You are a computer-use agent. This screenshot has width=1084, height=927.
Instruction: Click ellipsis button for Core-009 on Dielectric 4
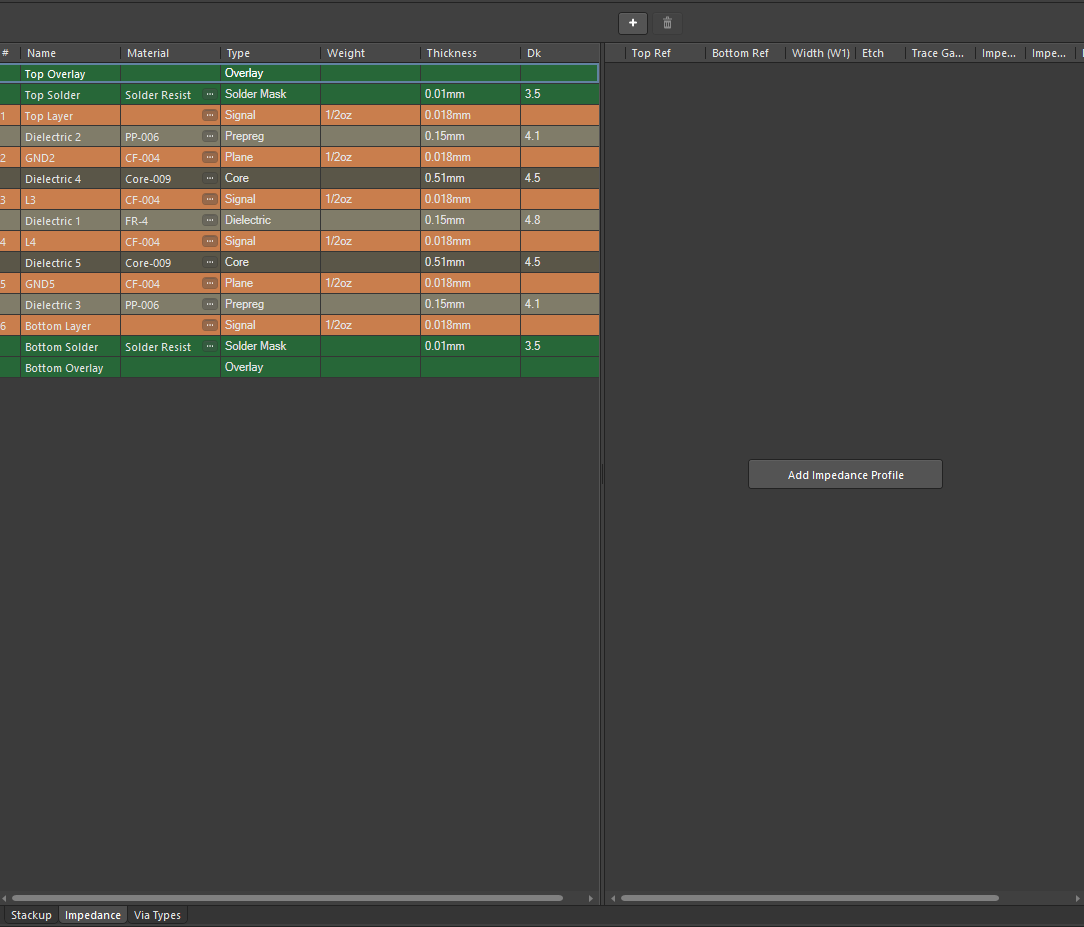click(210, 178)
